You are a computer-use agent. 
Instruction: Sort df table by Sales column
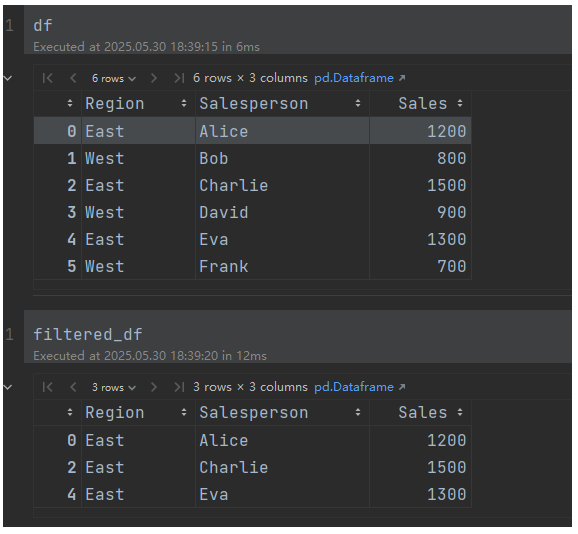[460, 104]
